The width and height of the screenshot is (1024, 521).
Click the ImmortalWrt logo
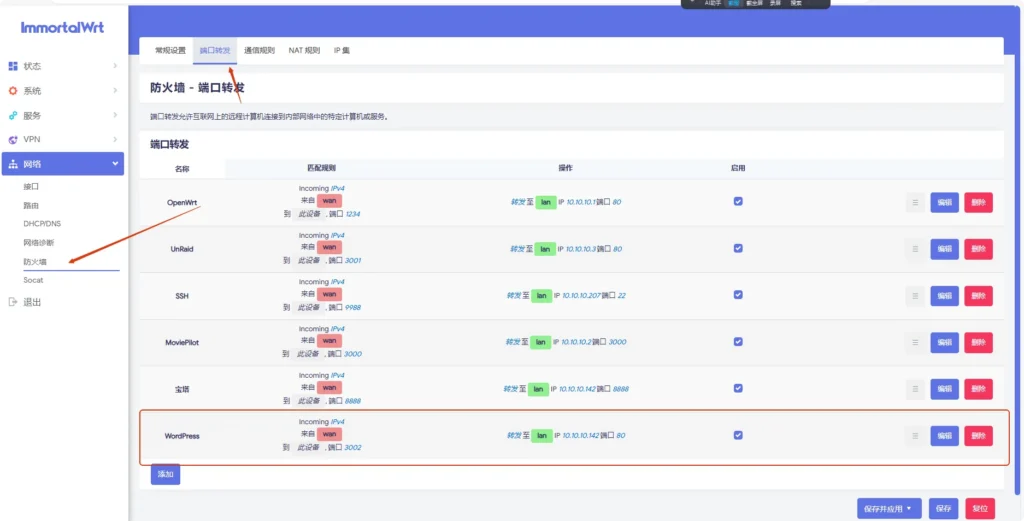pyautogui.click(x=62, y=27)
